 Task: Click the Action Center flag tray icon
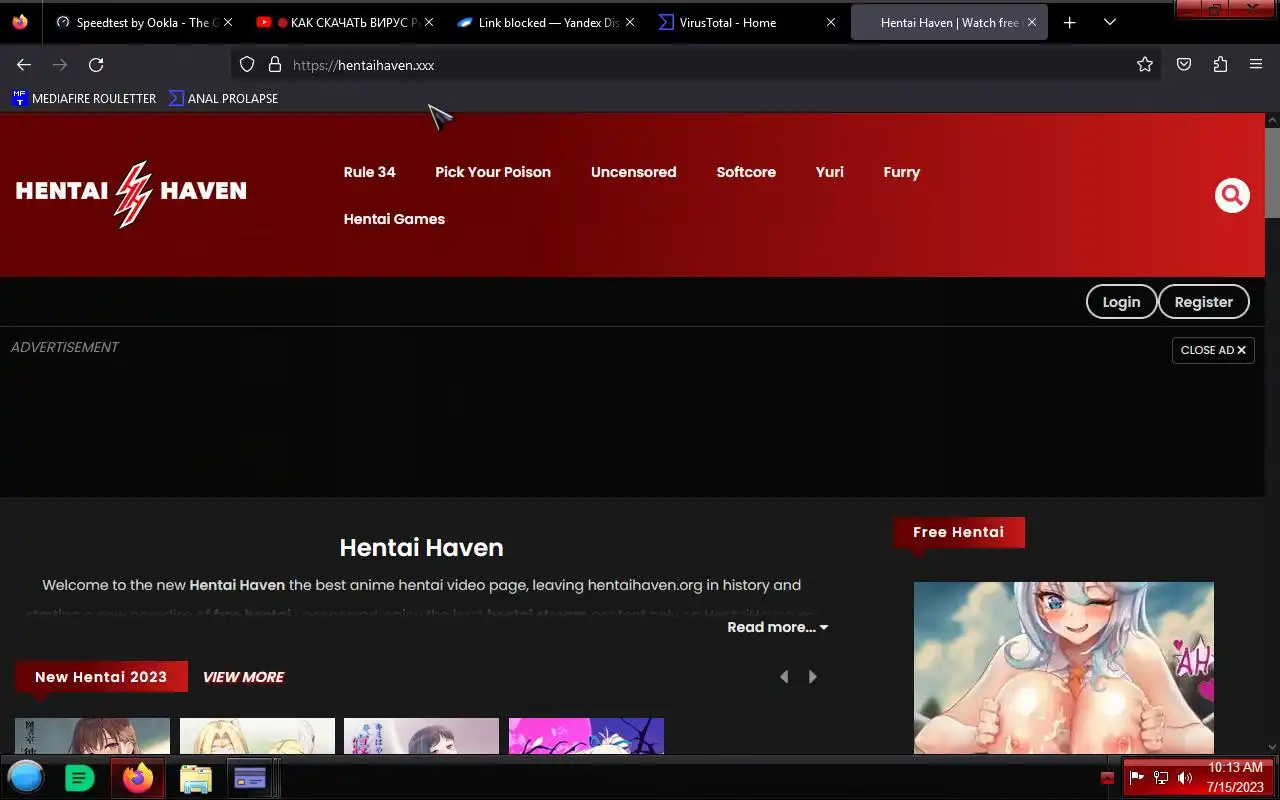point(1137,777)
